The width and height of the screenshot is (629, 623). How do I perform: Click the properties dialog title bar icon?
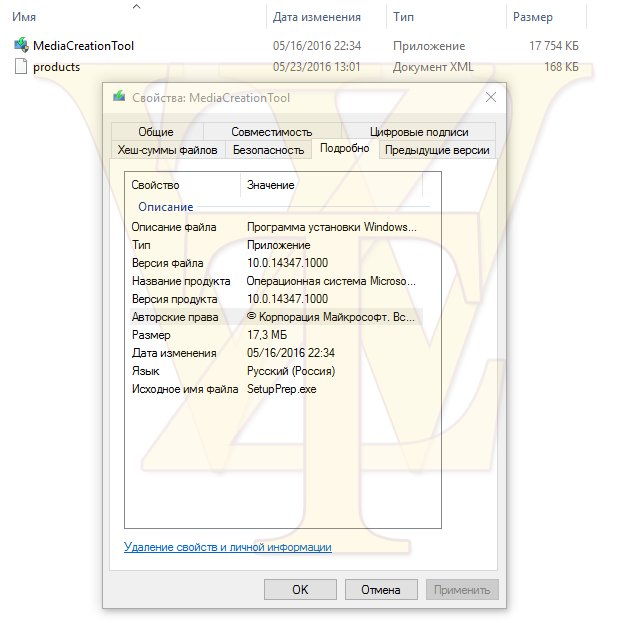[x=119, y=97]
